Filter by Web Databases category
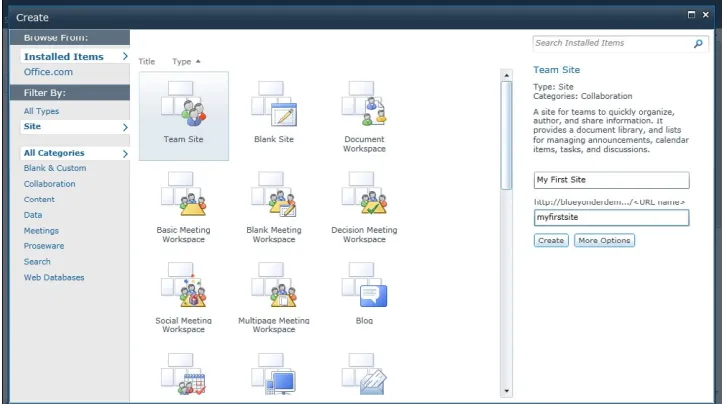 click(x=54, y=277)
